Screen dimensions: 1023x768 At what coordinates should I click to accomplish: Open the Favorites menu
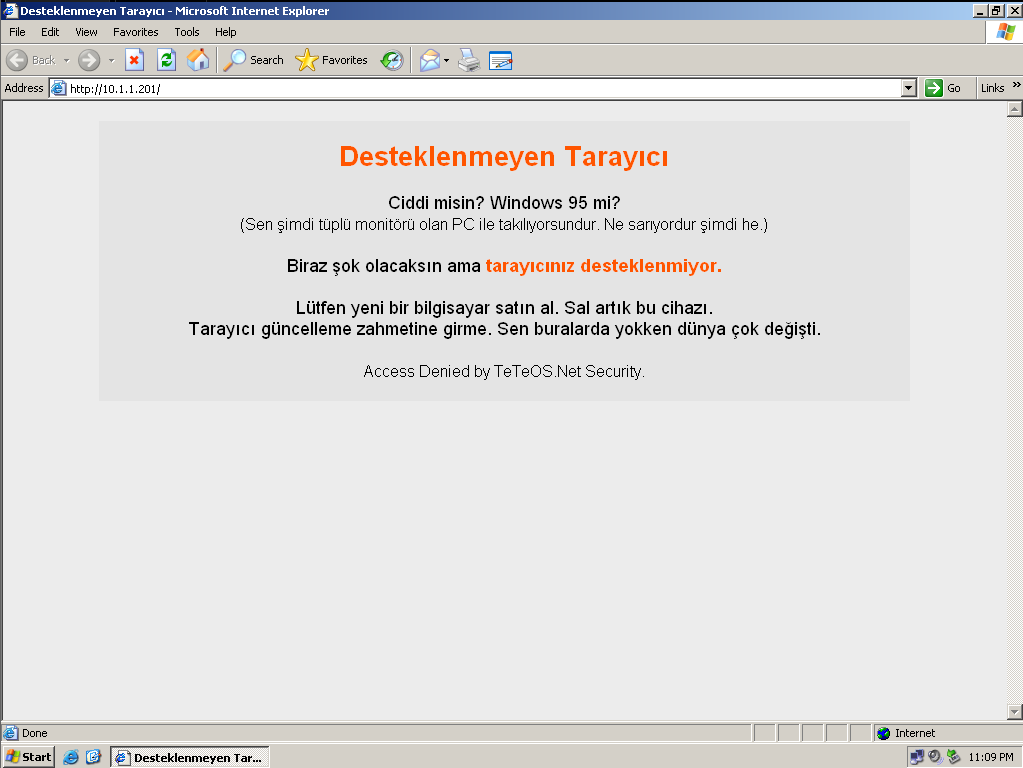136,32
